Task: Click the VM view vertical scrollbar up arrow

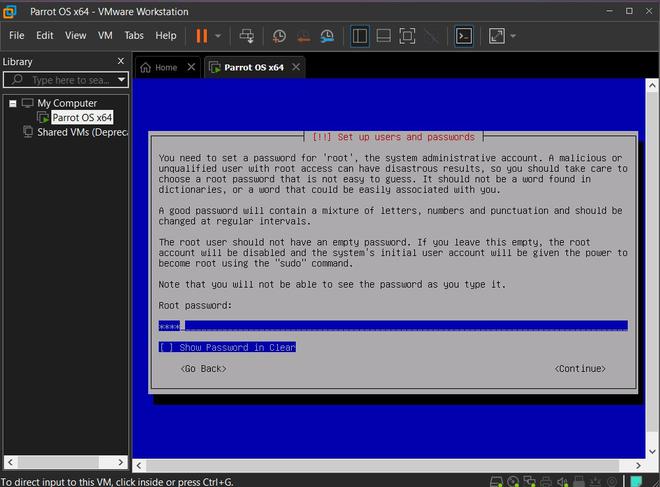Action: (652, 85)
